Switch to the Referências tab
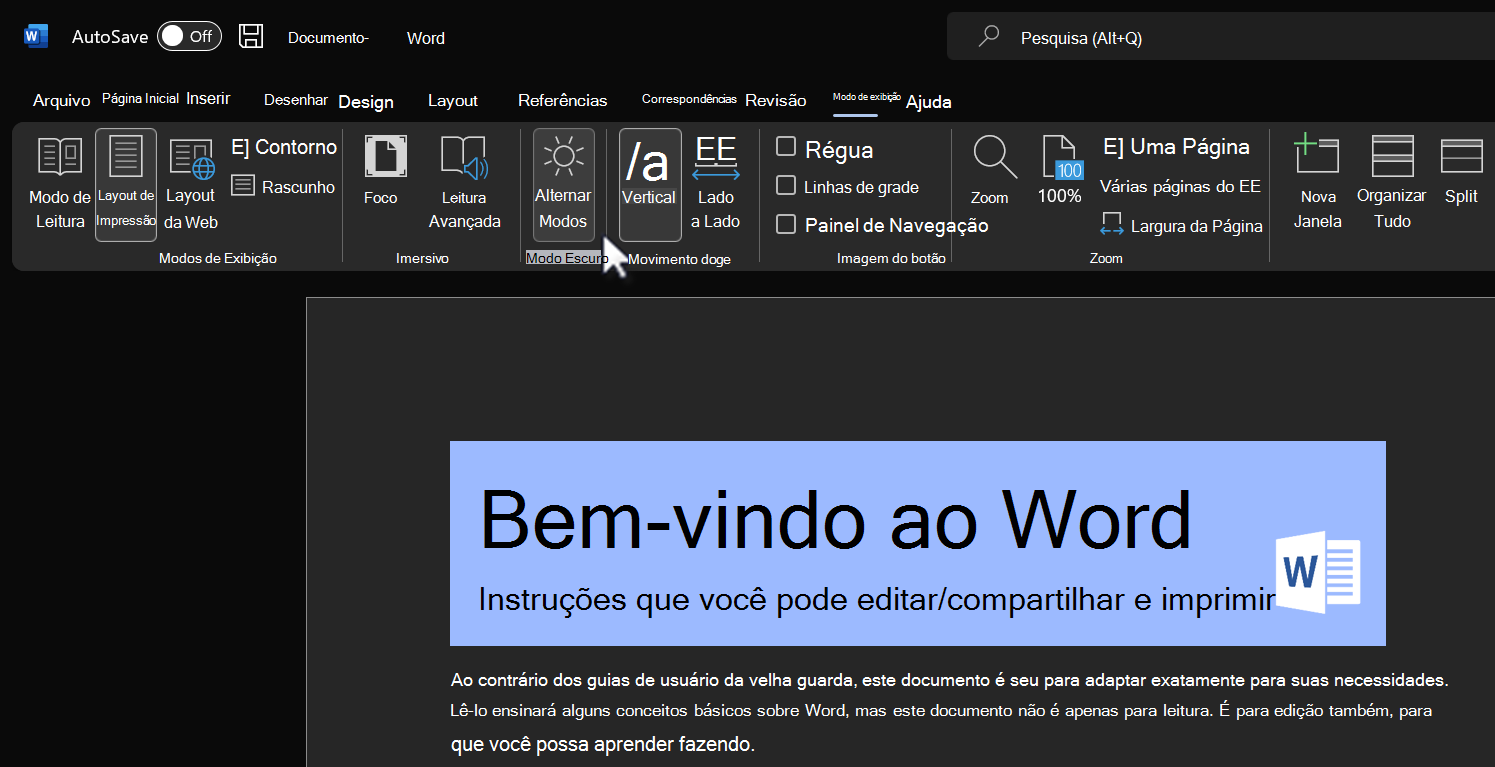This screenshot has width=1495, height=767. (562, 100)
